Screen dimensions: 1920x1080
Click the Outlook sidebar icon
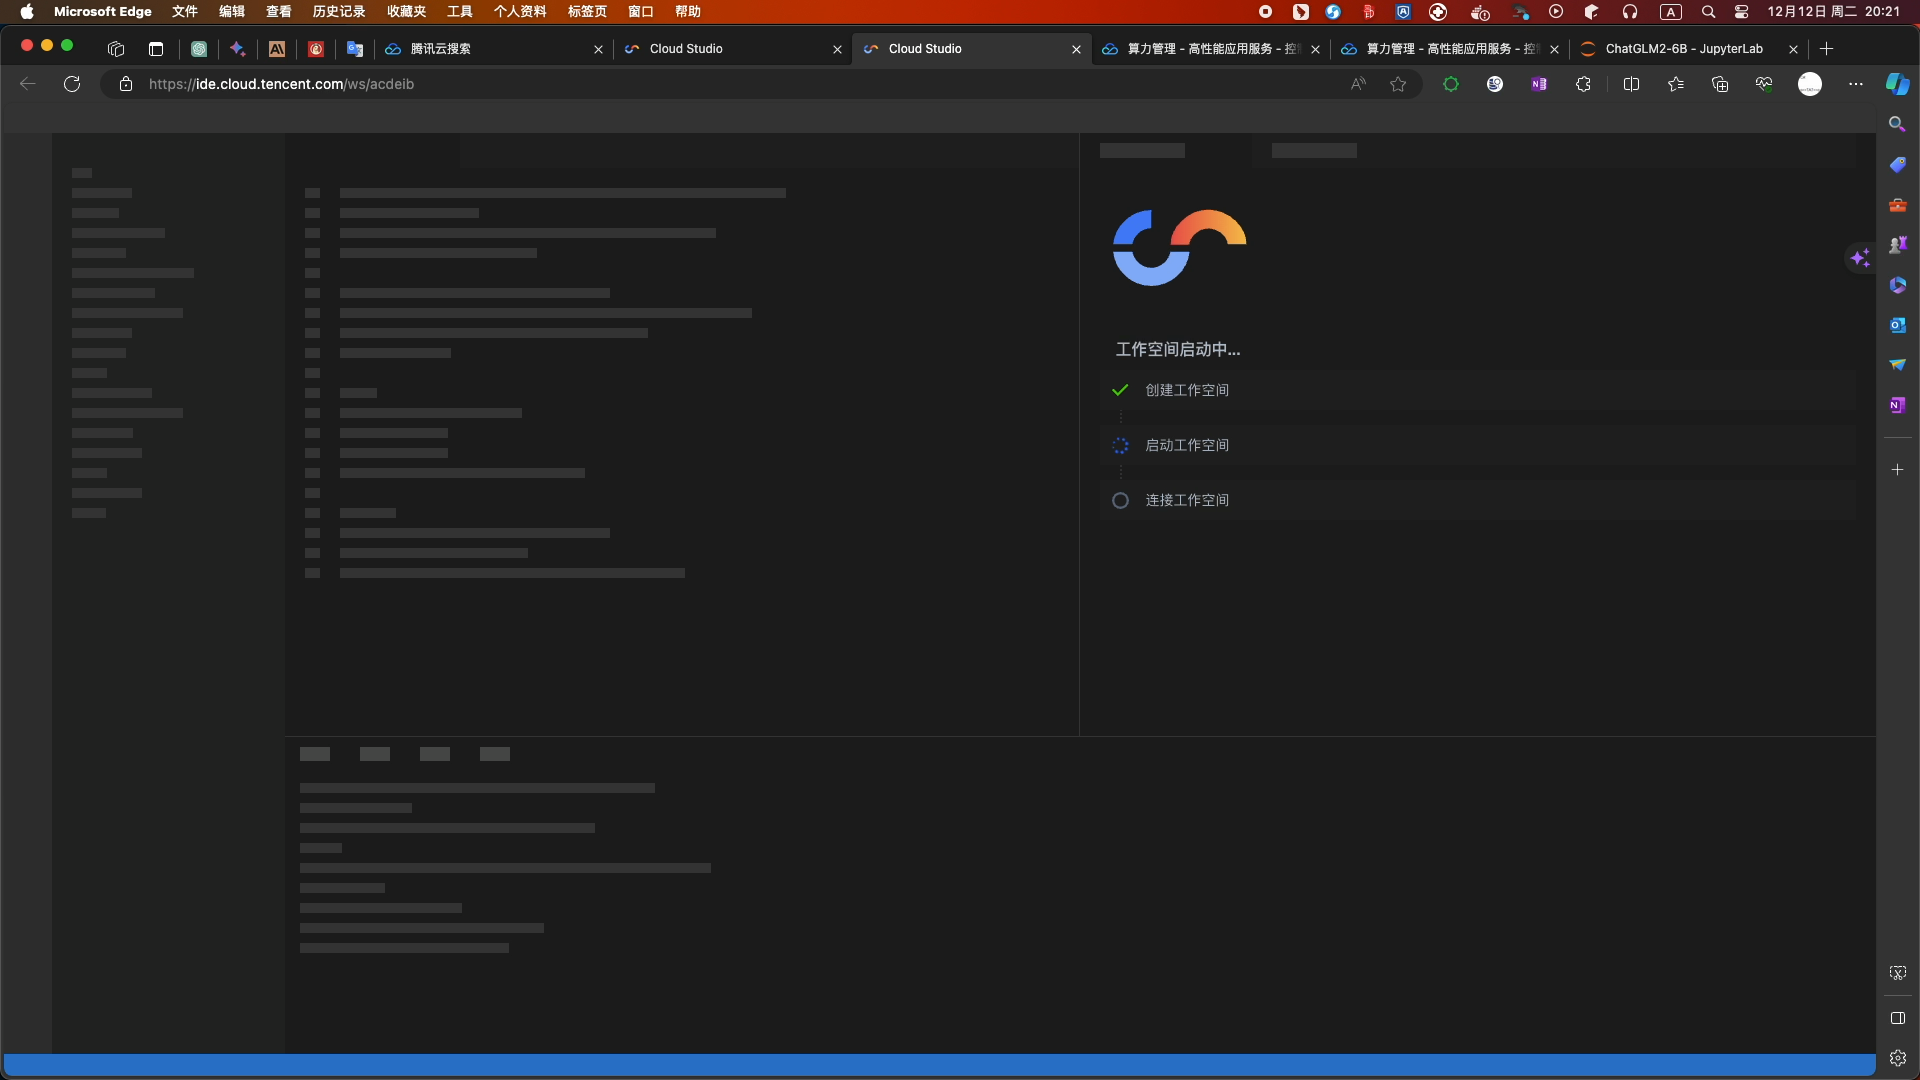[1897, 325]
